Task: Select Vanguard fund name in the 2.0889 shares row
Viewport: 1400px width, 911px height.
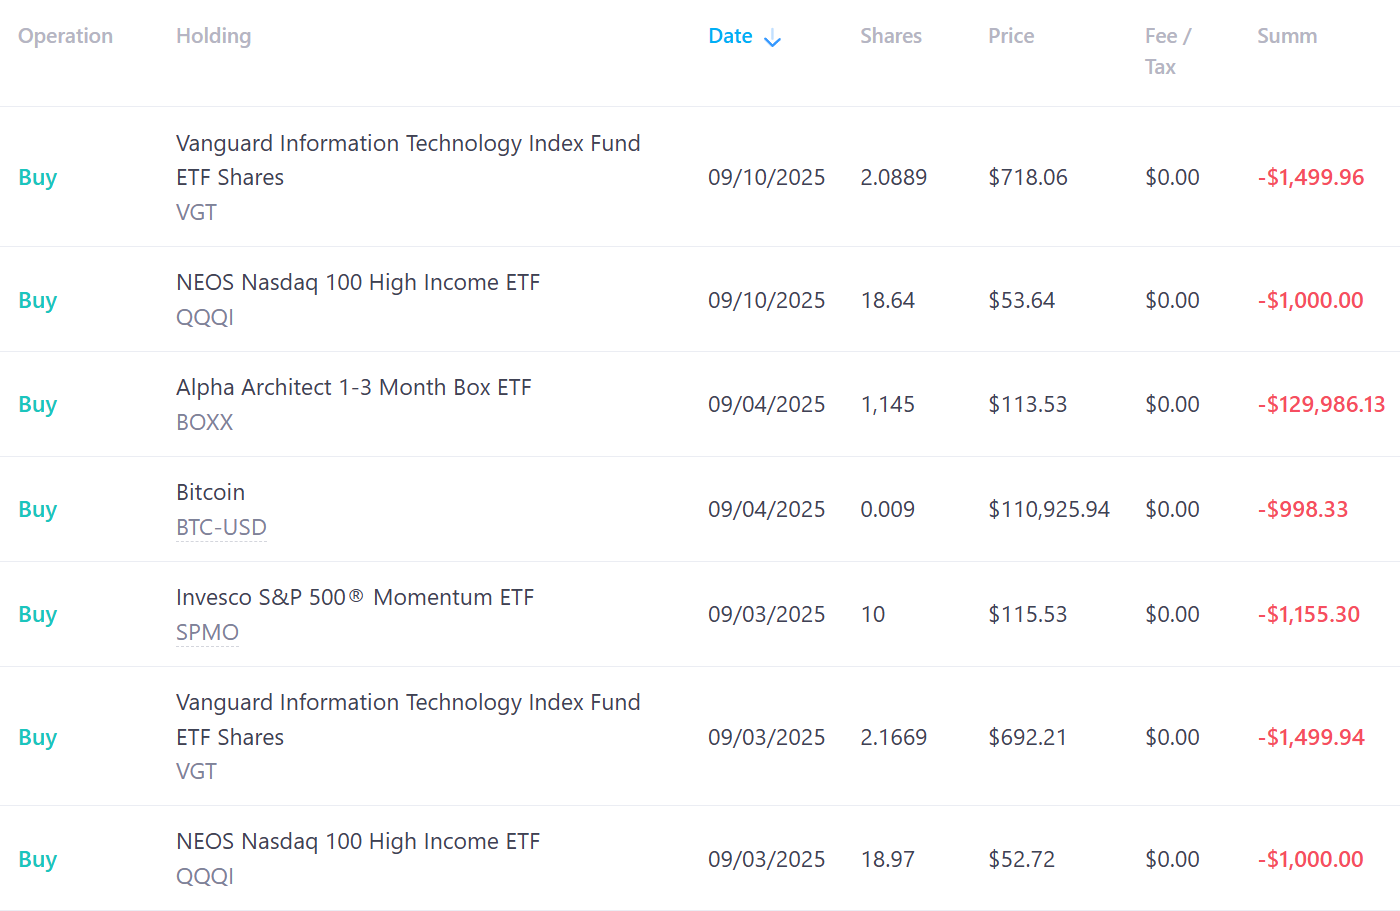Action: point(408,160)
